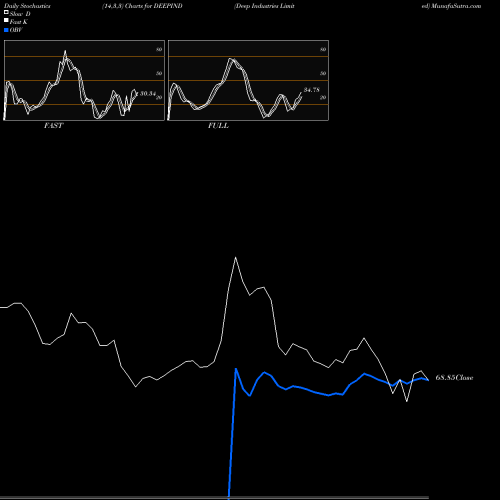This screenshot has height=500, width=500.
Task: Click the FULL label under right chart
Action: (x=218, y=126)
